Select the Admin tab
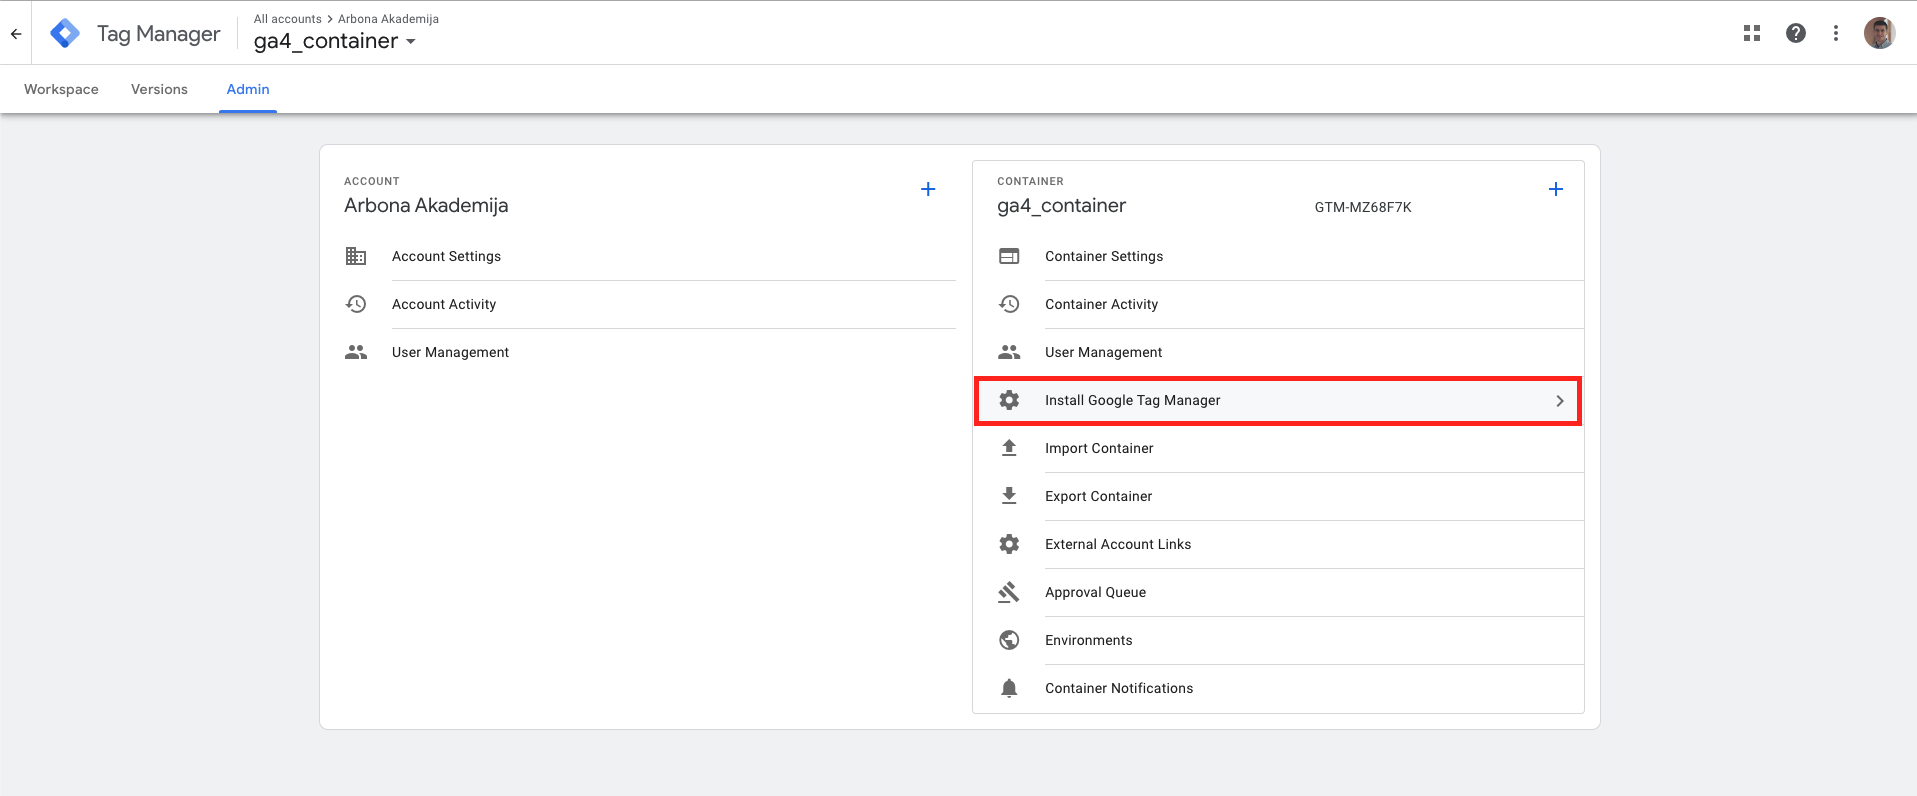This screenshot has width=1917, height=796. (248, 89)
